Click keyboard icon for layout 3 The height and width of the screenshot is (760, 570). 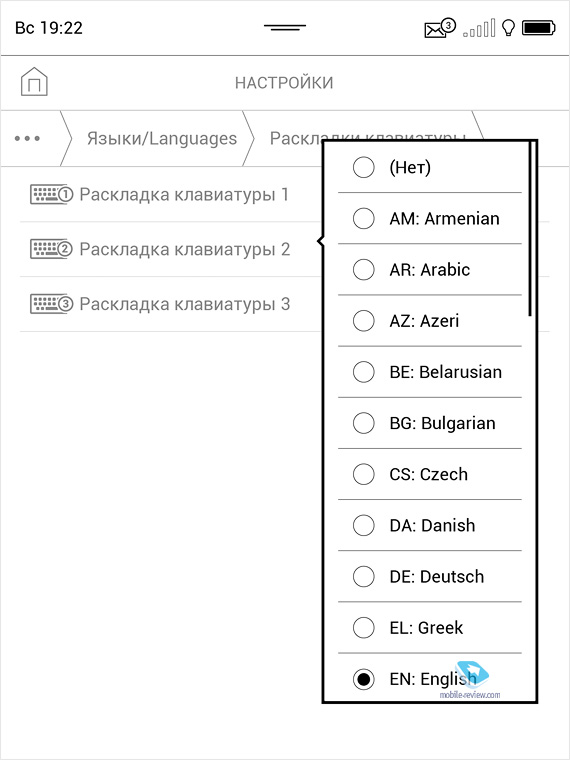click(x=51, y=304)
